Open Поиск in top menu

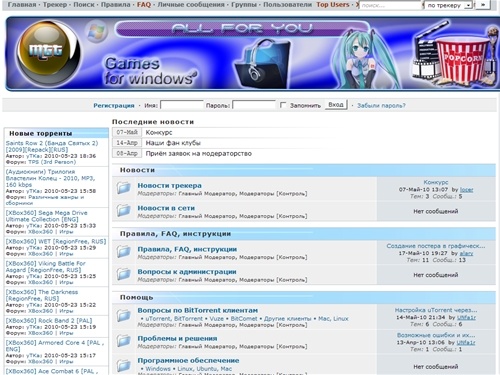tap(84, 5)
